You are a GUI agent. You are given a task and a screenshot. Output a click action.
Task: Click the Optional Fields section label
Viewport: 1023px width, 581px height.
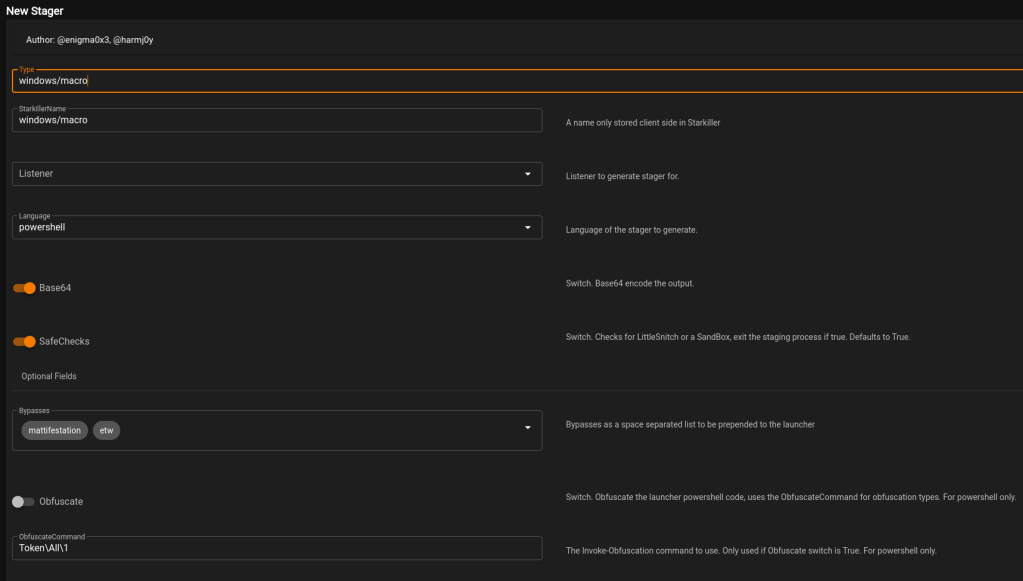pyautogui.click(x=49, y=377)
